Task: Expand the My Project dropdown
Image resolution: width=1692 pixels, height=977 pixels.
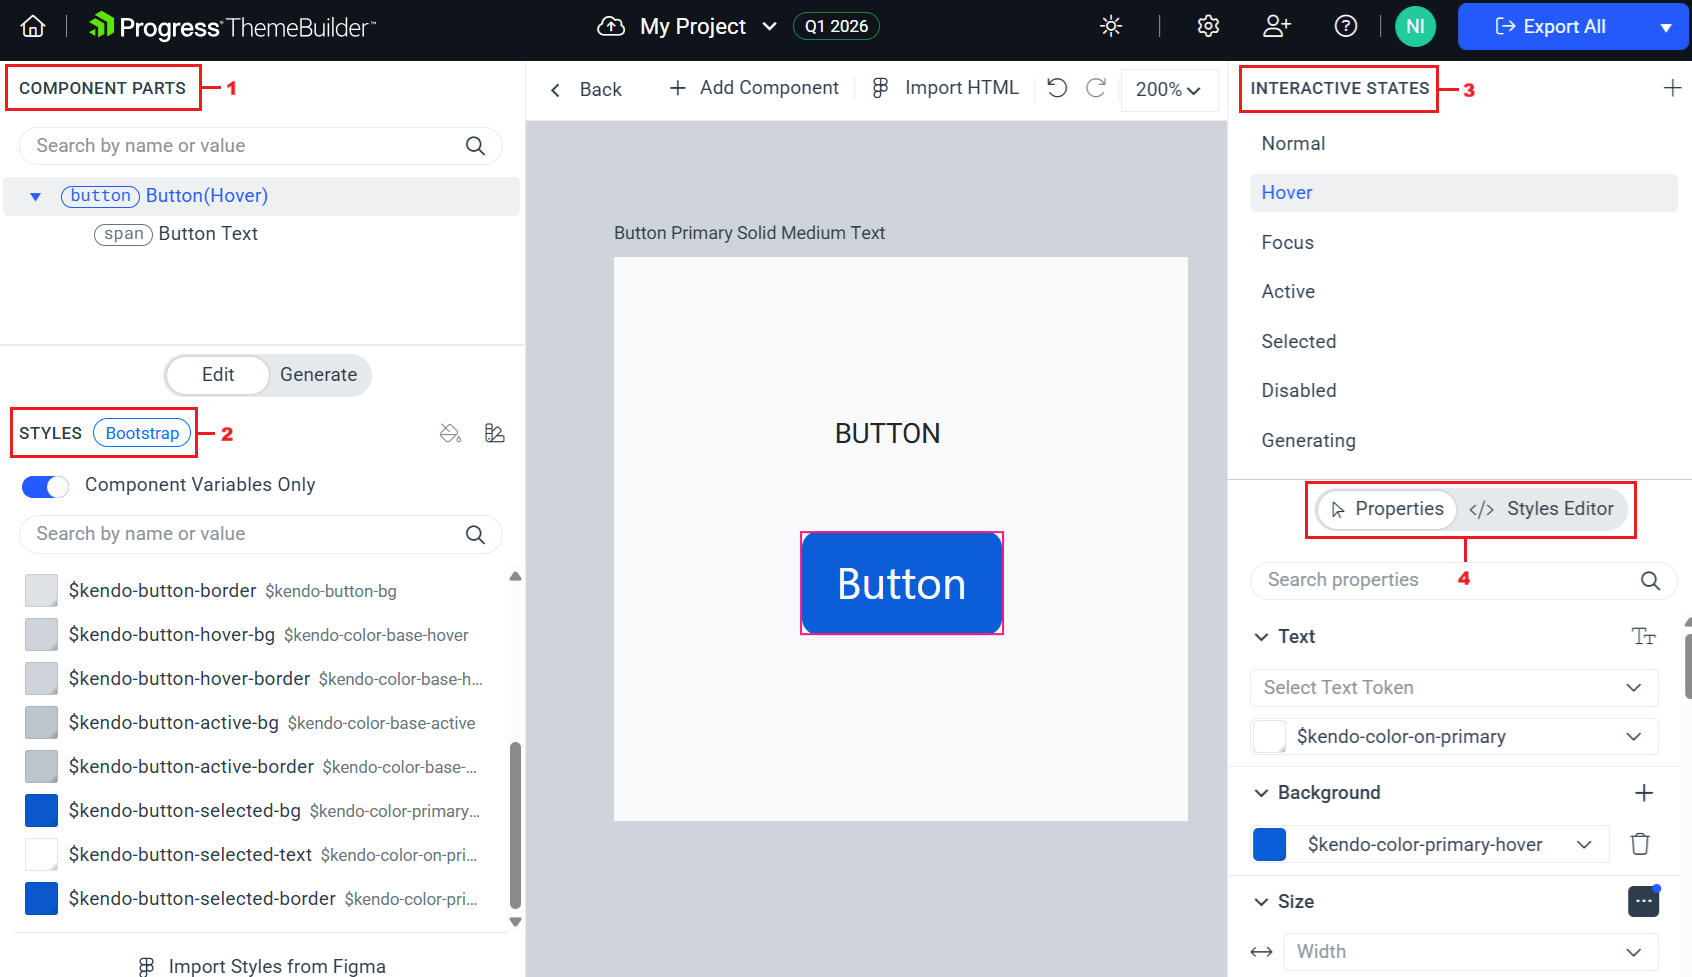Action: (768, 26)
